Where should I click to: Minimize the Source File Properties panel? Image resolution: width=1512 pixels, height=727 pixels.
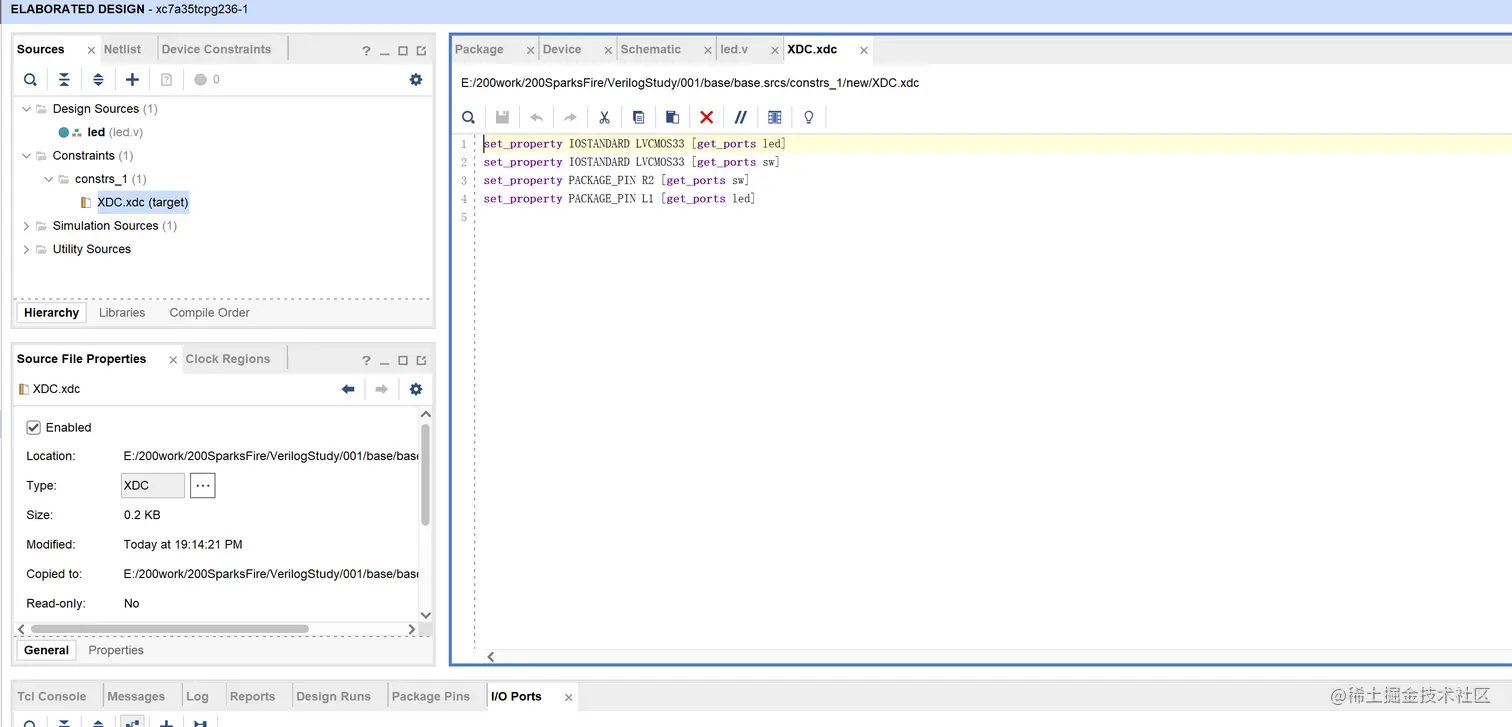point(385,361)
